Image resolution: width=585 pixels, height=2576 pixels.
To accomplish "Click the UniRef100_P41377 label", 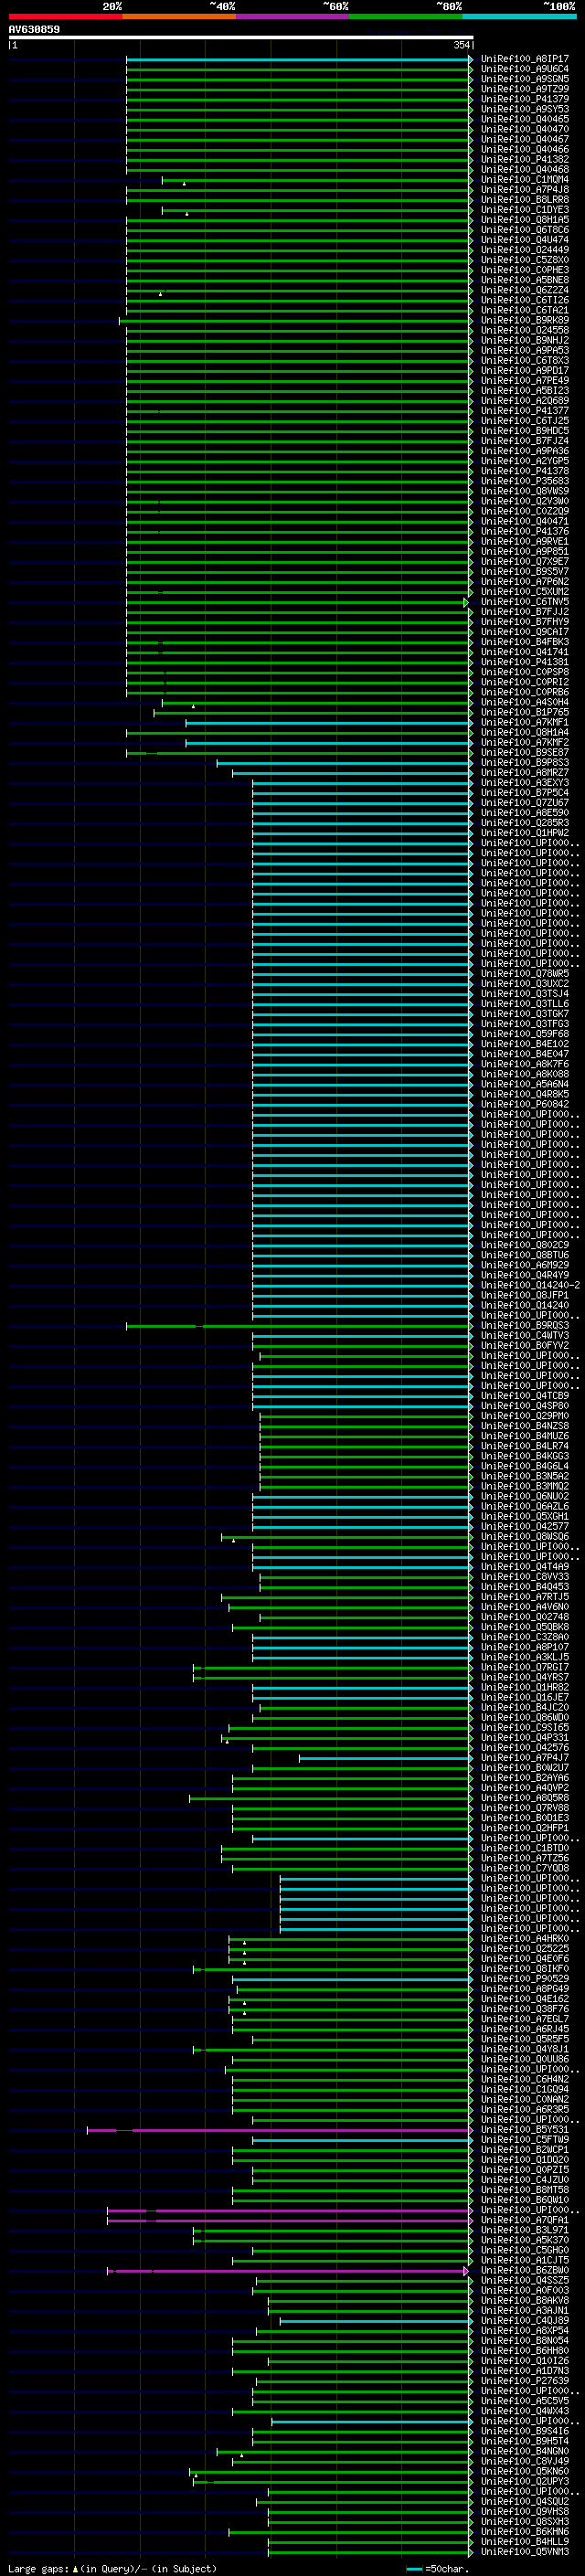I will pos(525,411).
